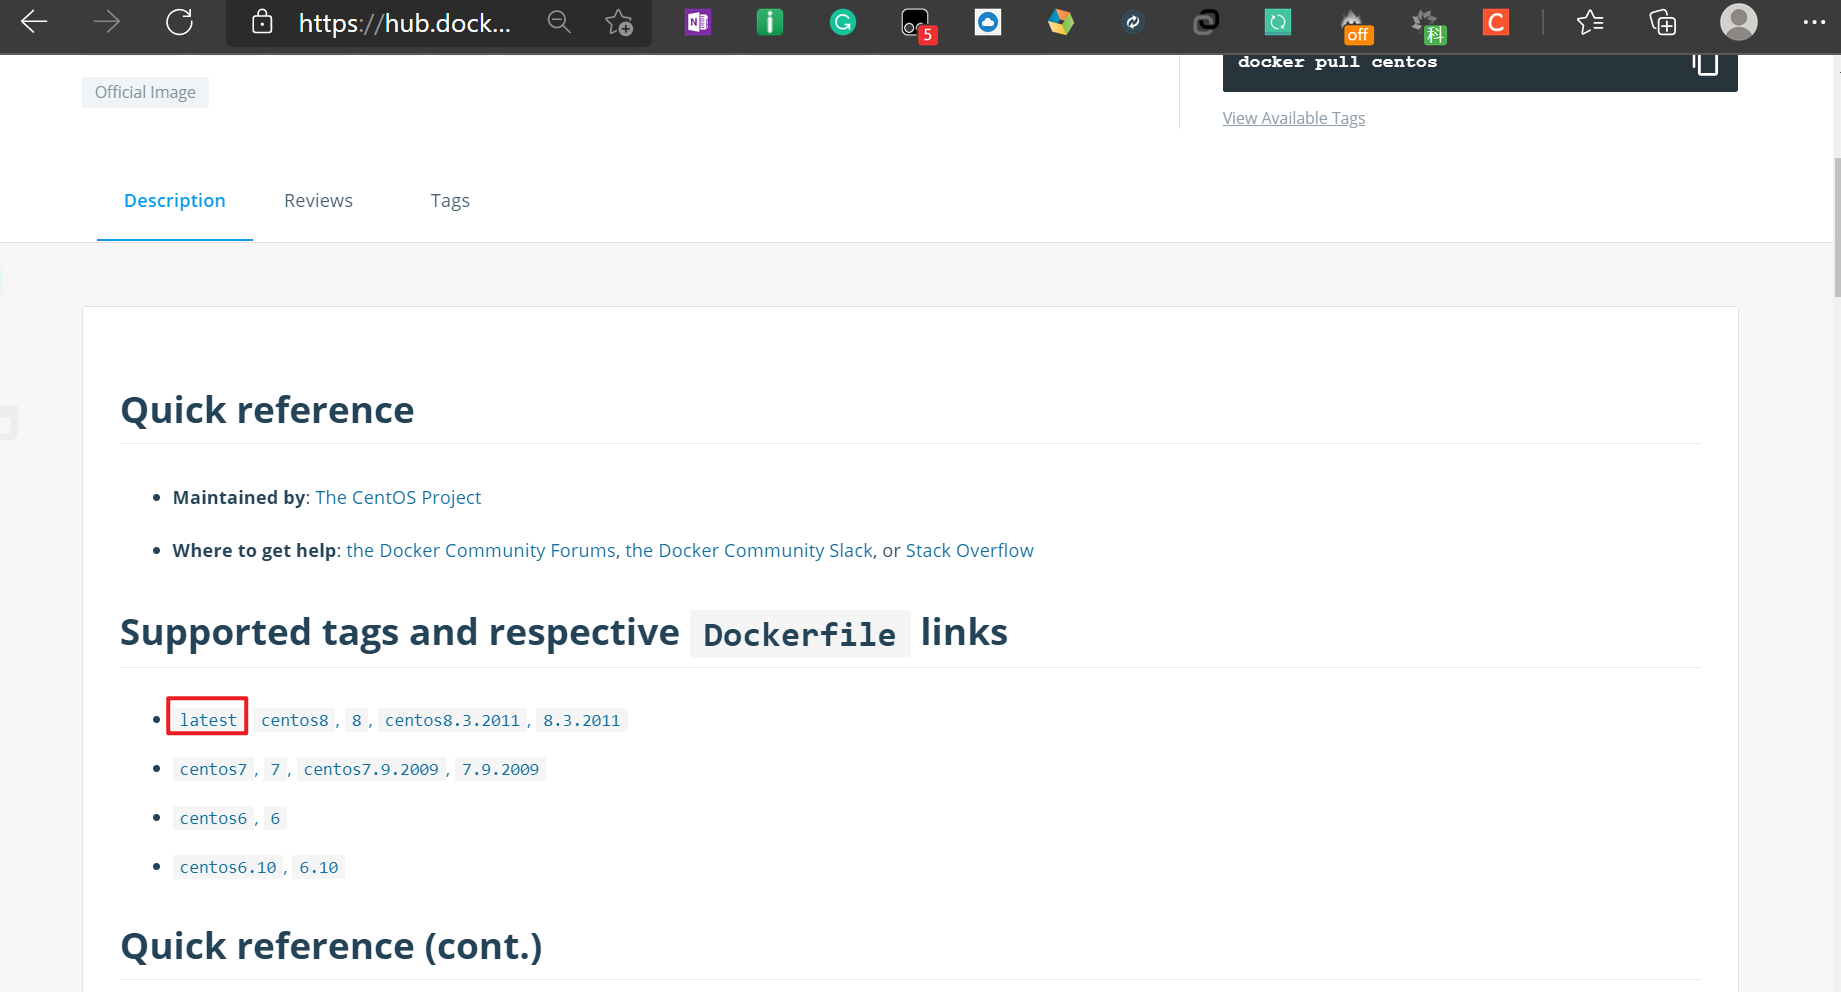Click the Quick reference (cont.) heading

tap(331, 946)
